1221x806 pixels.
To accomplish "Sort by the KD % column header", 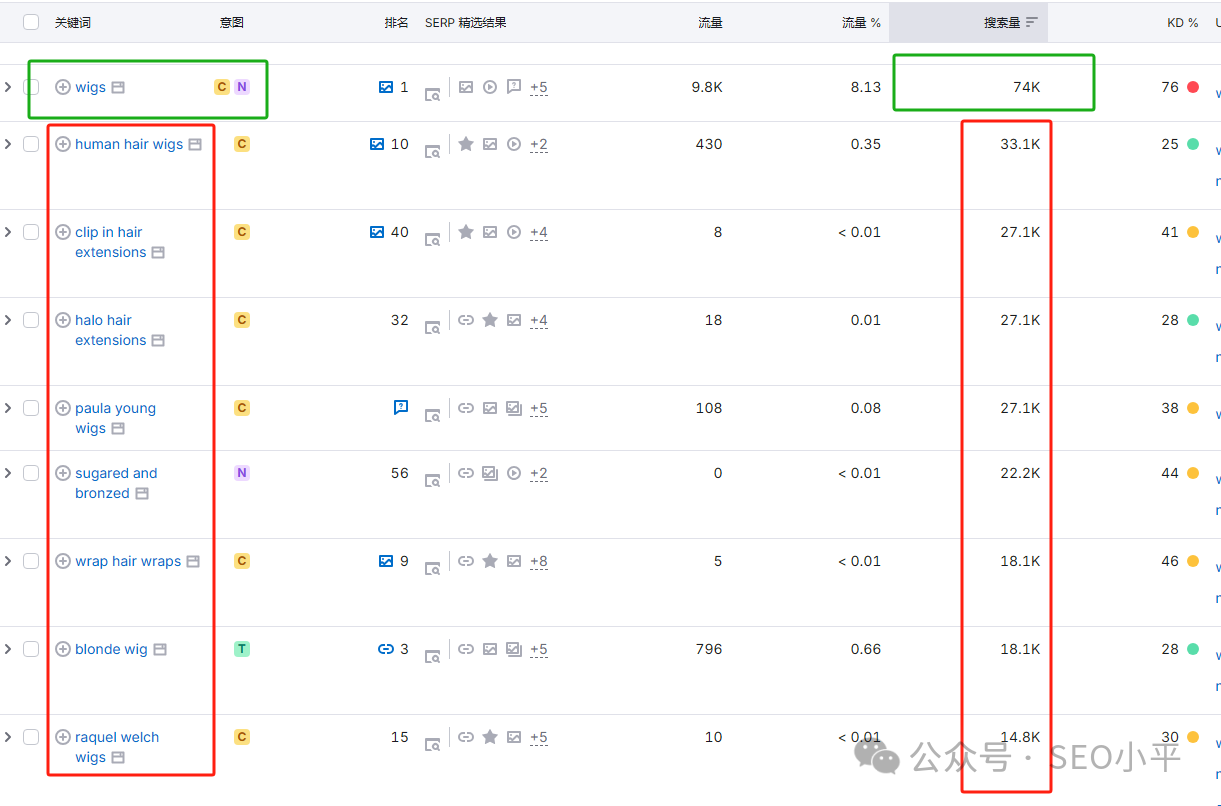I will coord(1182,22).
